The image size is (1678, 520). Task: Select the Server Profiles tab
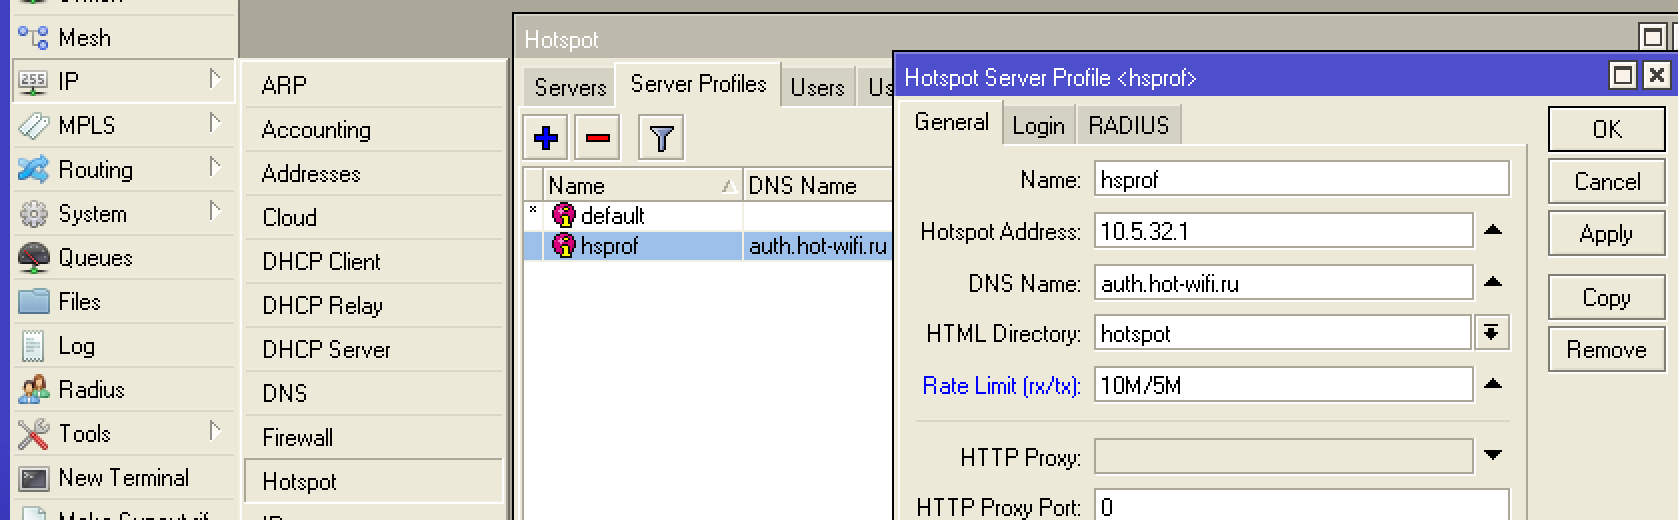(698, 85)
